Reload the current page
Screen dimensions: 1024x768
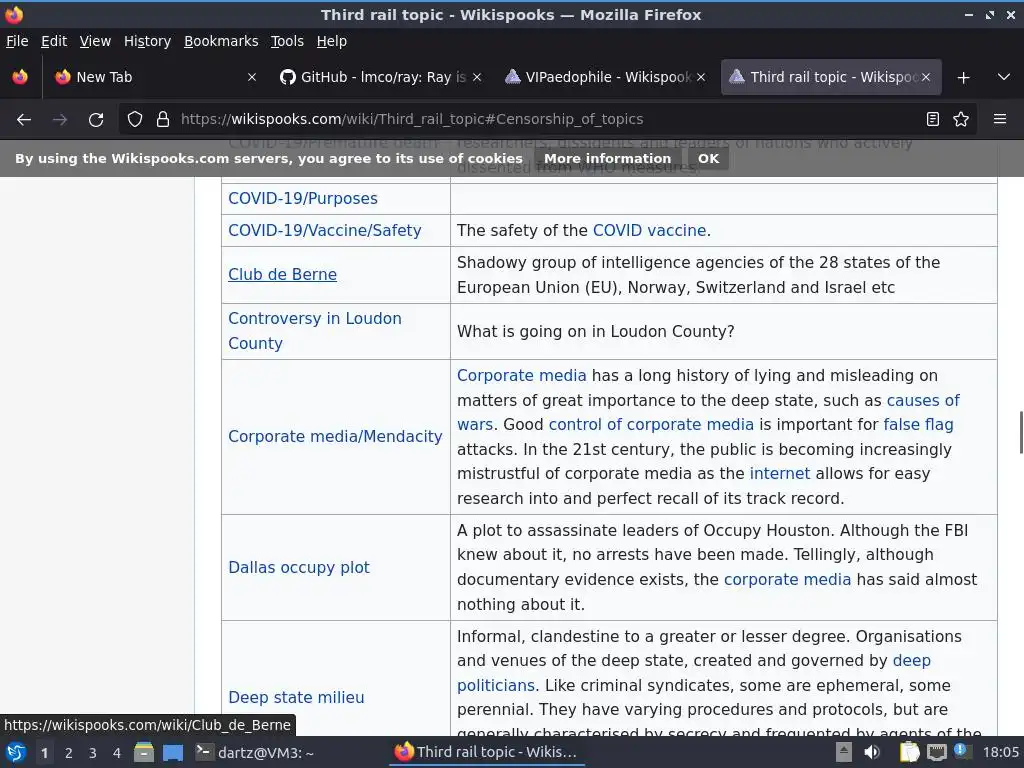coord(96,120)
